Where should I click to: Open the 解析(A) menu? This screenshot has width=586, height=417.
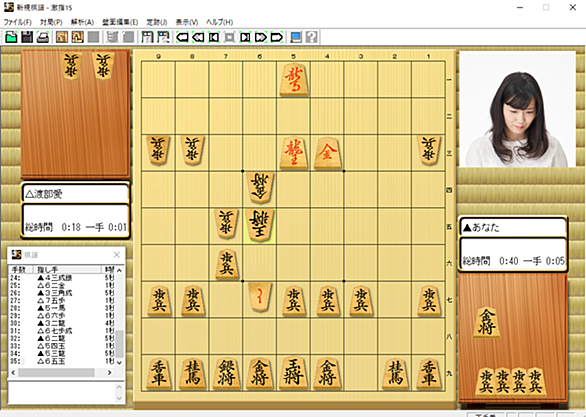pyautogui.click(x=82, y=22)
